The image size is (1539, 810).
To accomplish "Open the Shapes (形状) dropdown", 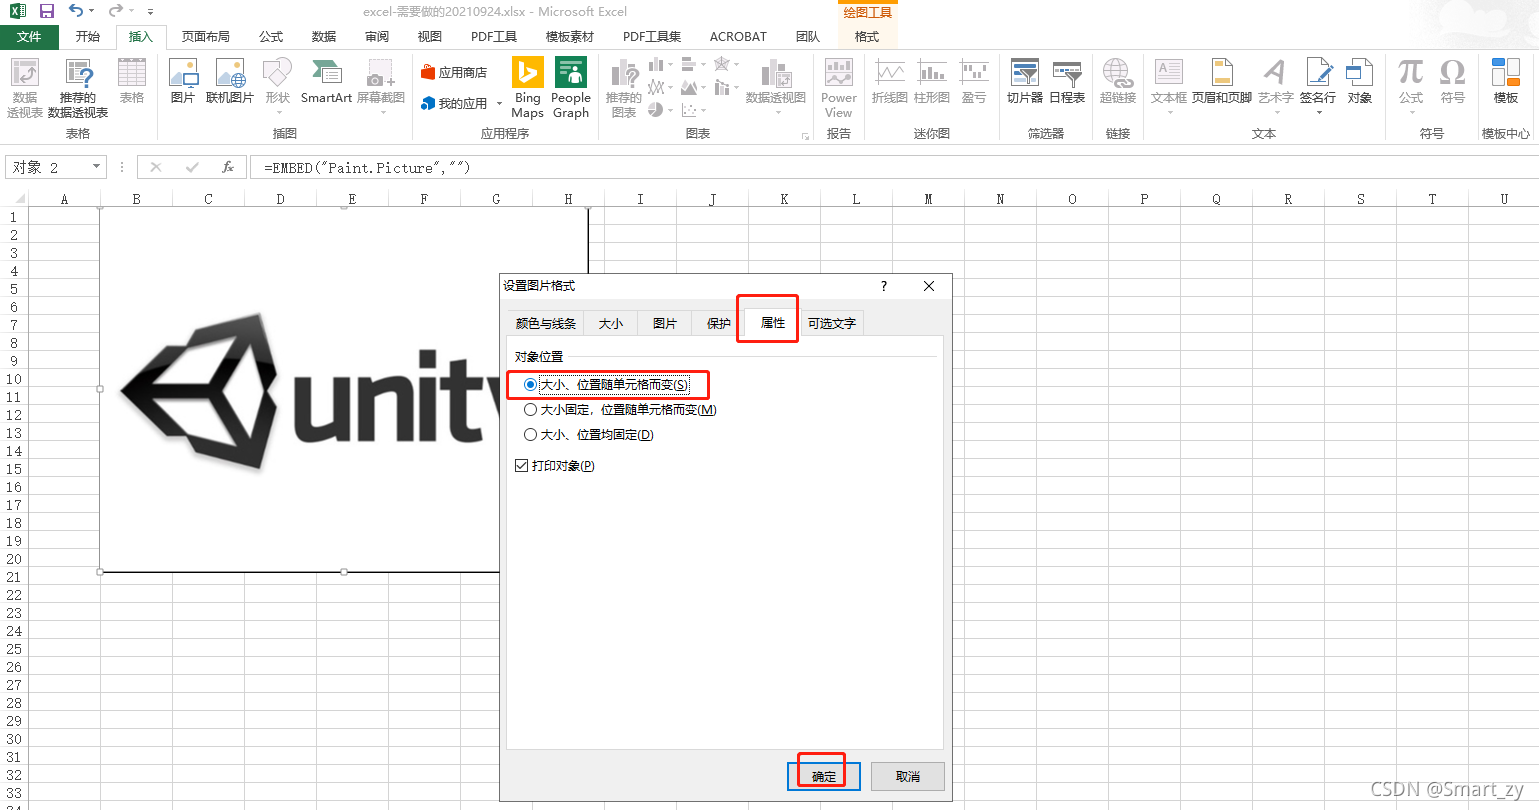I will (278, 86).
